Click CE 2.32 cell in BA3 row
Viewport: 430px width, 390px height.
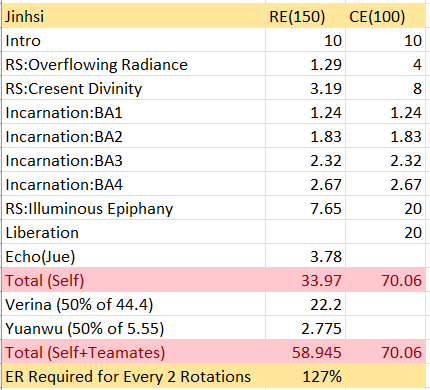tap(386, 160)
